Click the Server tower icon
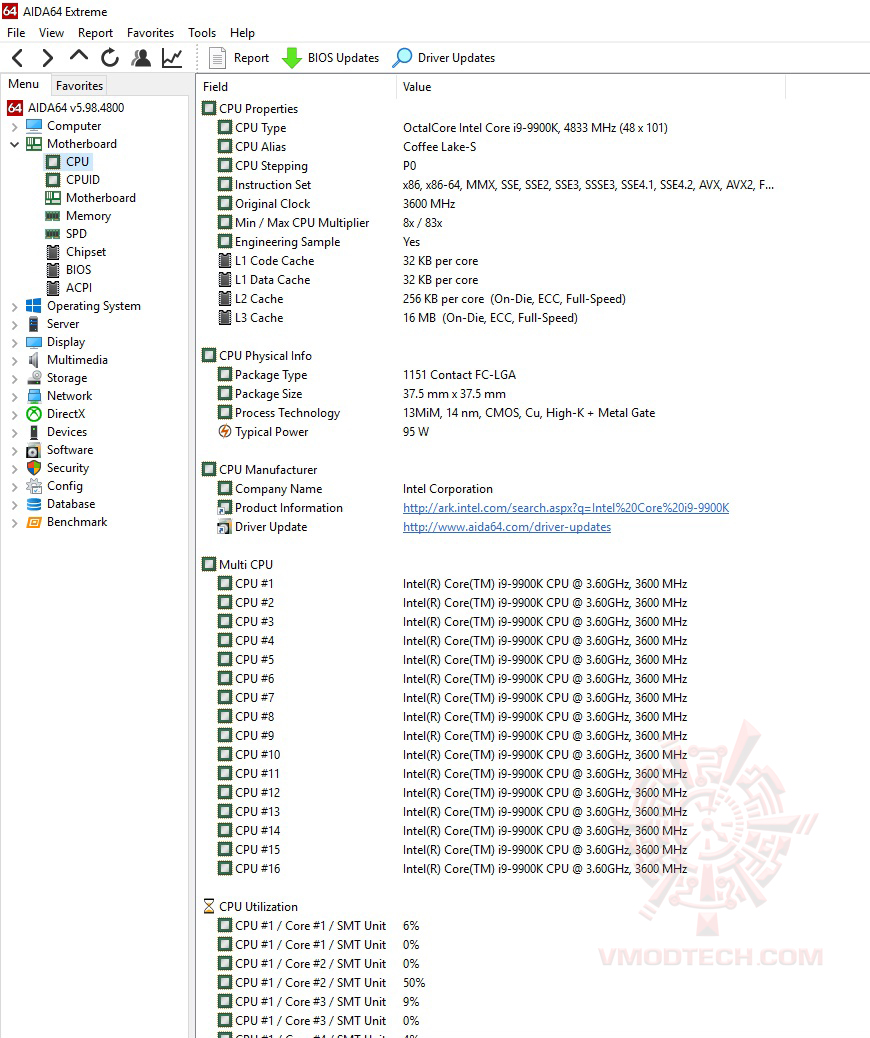Image resolution: width=870 pixels, height=1038 pixels. coord(34,324)
